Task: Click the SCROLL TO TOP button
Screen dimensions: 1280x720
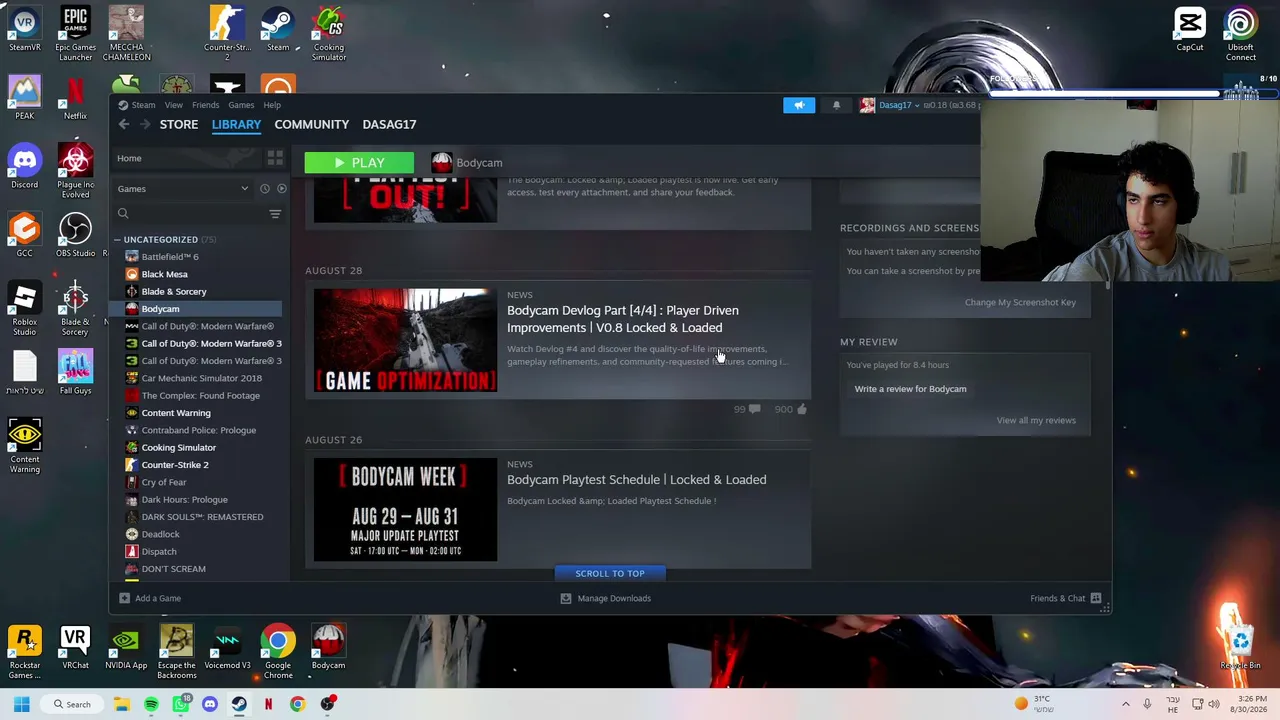Action: tap(610, 574)
